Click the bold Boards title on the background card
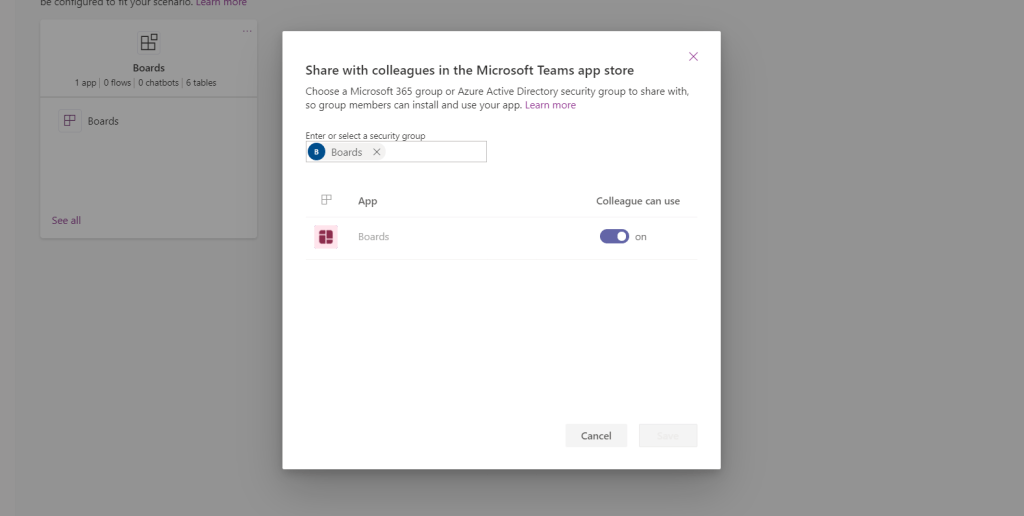 tap(149, 68)
